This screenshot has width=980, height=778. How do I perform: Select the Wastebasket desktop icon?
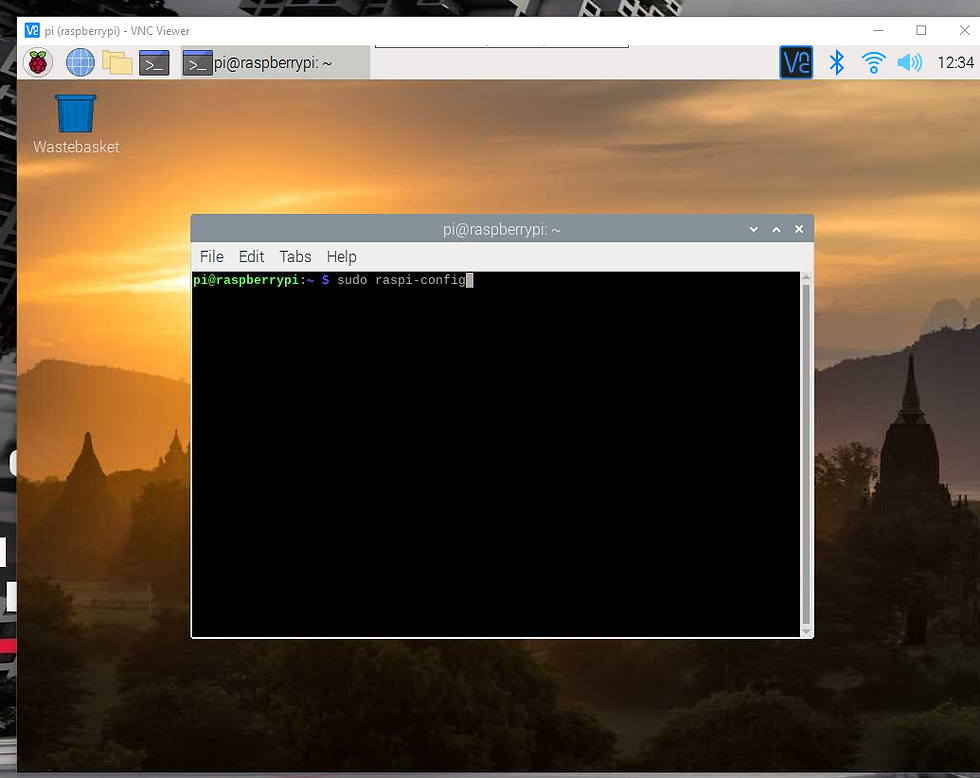coord(76,124)
